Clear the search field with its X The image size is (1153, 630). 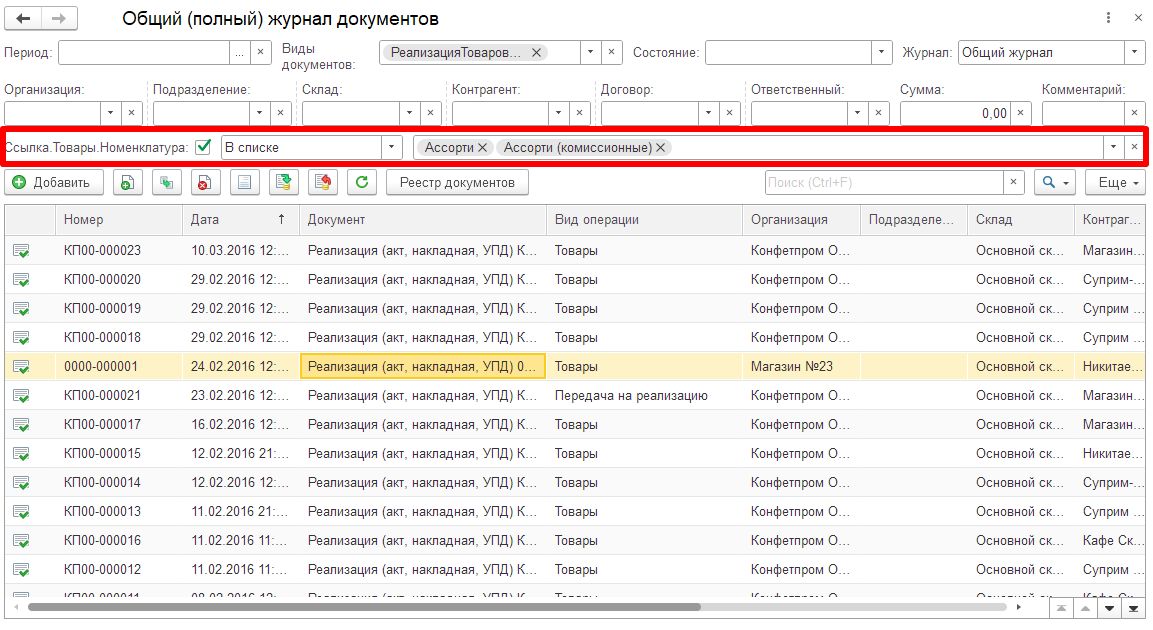coord(1013,182)
